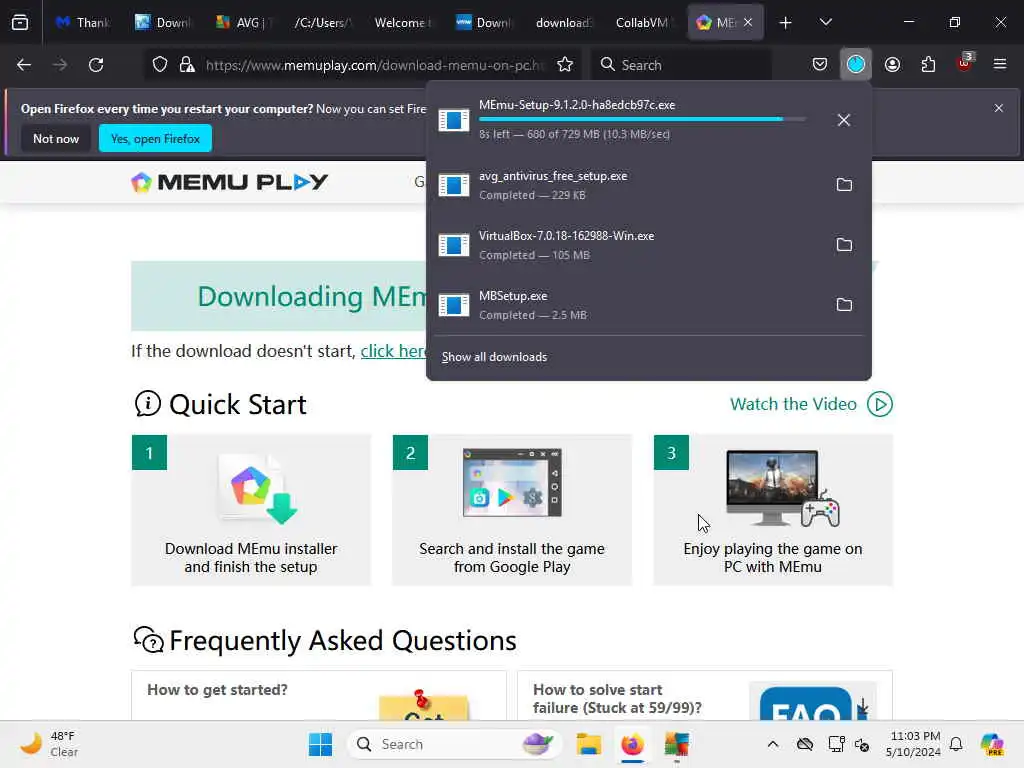
Task: Dismiss the Firefox startup notification bar
Action: pos(999,108)
